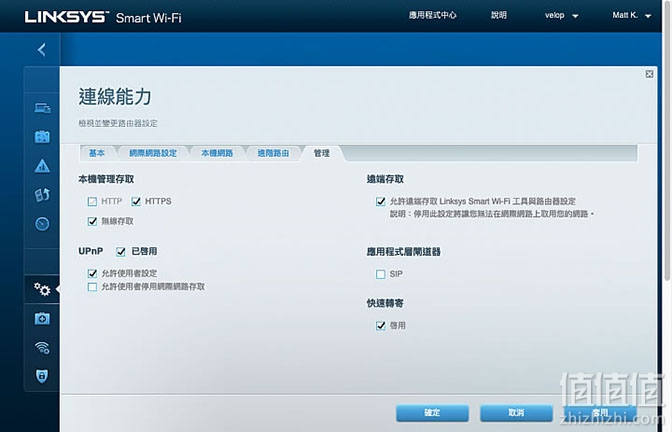Click the 本機管理存取 section label
The image size is (672, 432).
tap(106, 179)
